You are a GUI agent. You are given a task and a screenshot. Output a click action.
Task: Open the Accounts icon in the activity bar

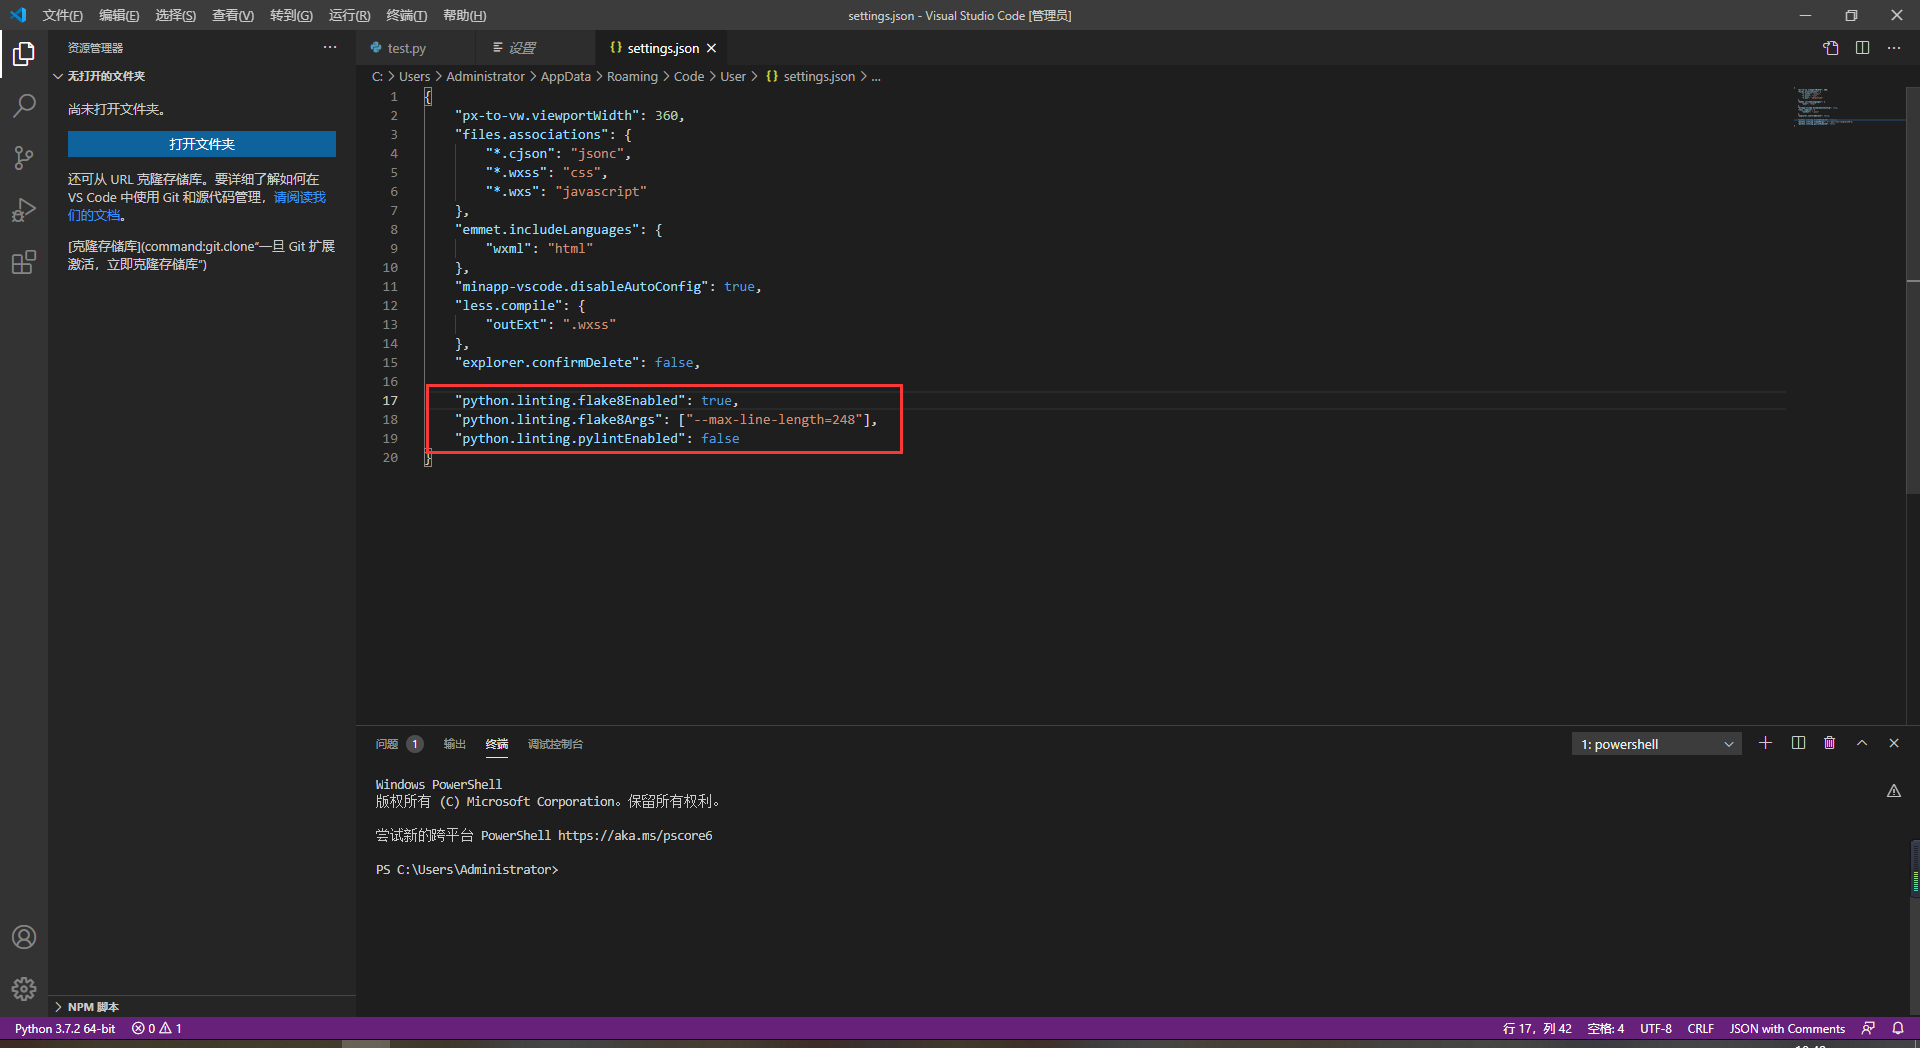tap(23, 937)
